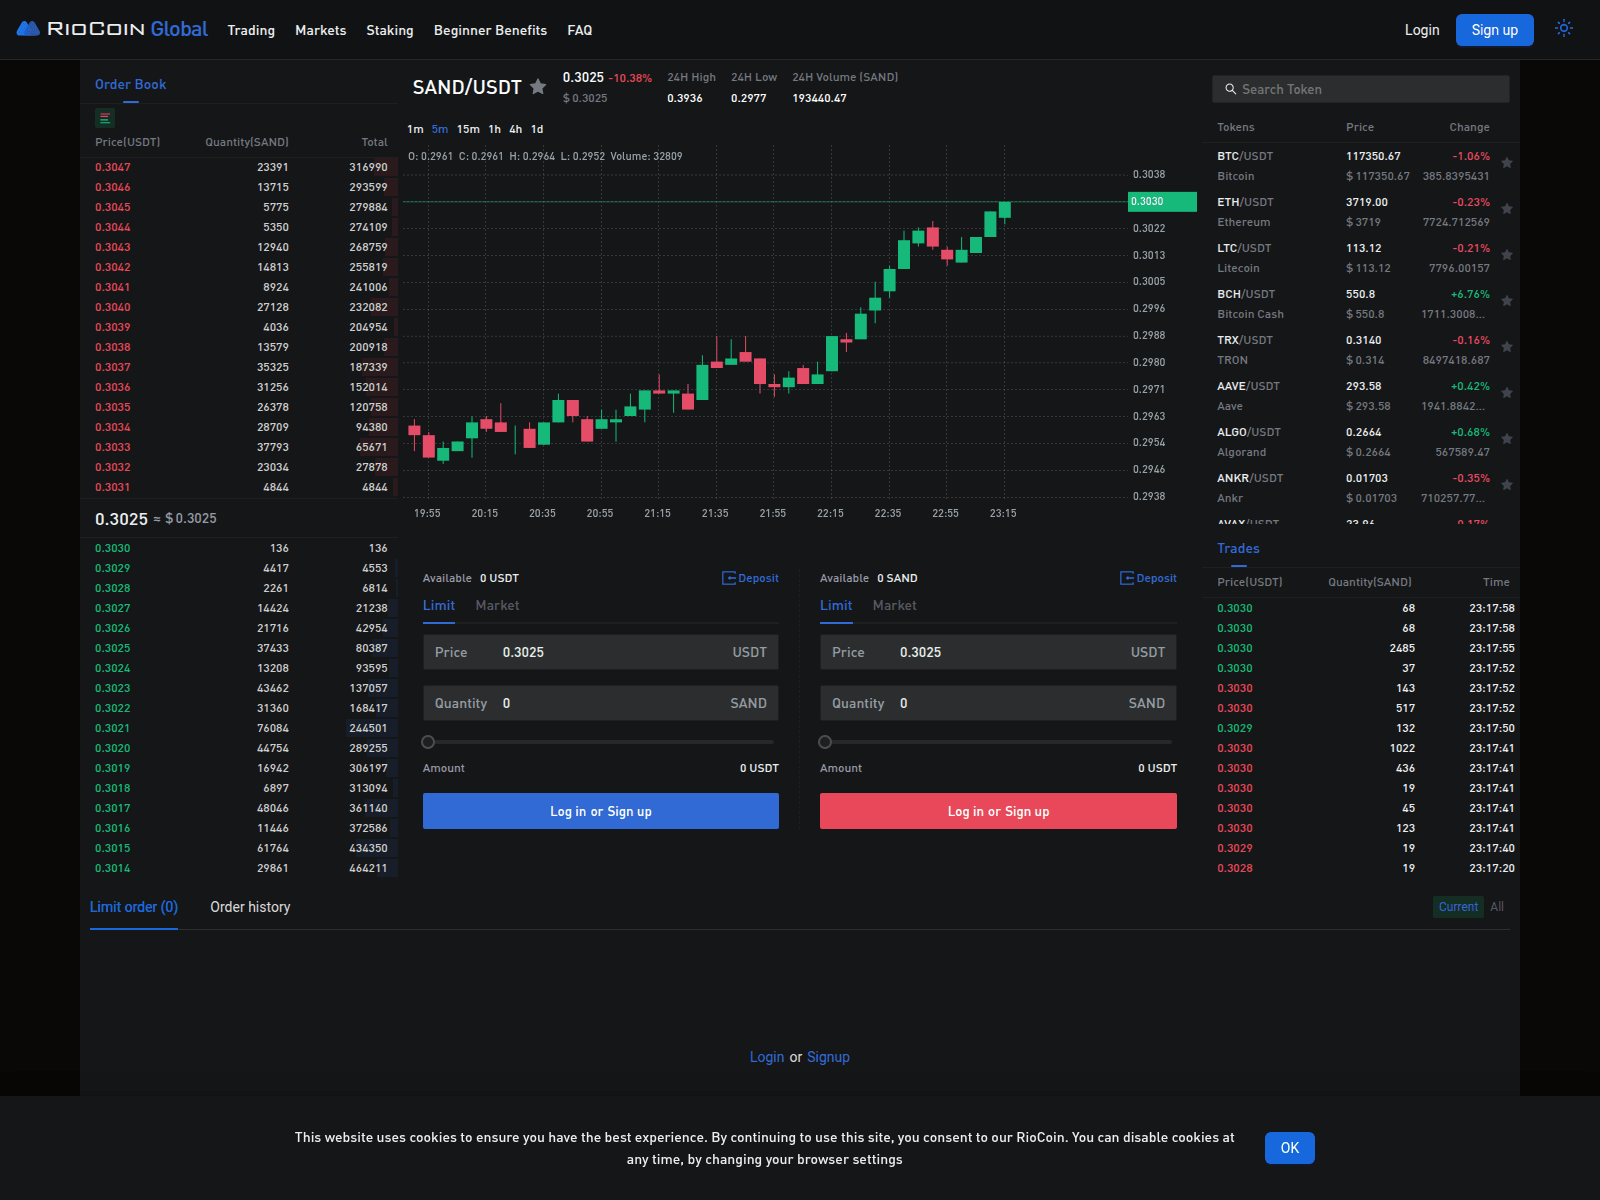This screenshot has width=1600, height=1200.
Task: Select the 1d chart interval
Action: (x=537, y=129)
